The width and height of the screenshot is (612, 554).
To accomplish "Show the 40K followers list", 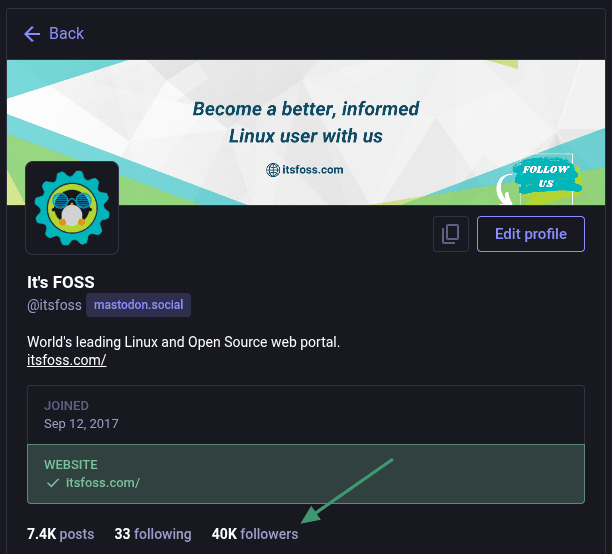I will pos(255,534).
